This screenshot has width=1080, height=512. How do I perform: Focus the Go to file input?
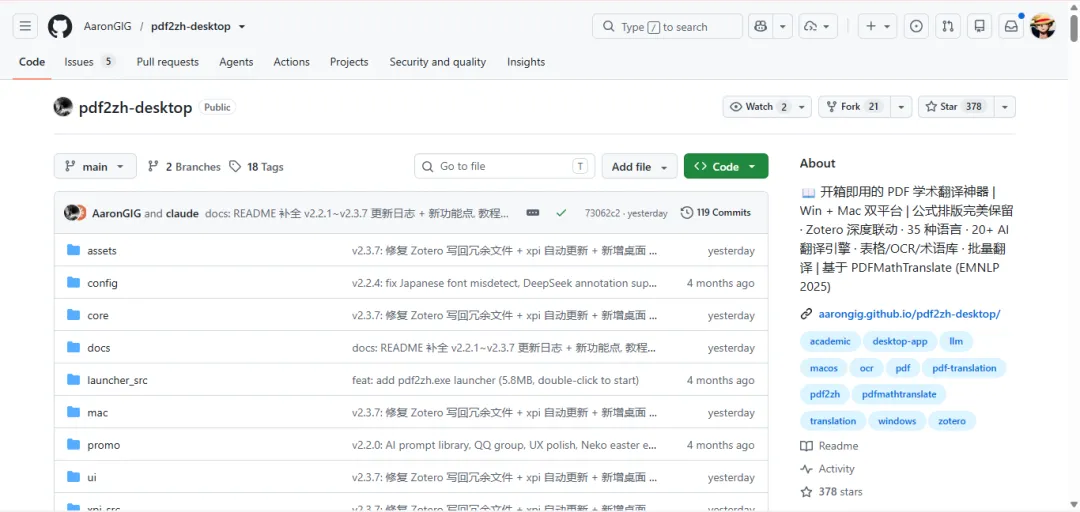pyautogui.click(x=505, y=167)
